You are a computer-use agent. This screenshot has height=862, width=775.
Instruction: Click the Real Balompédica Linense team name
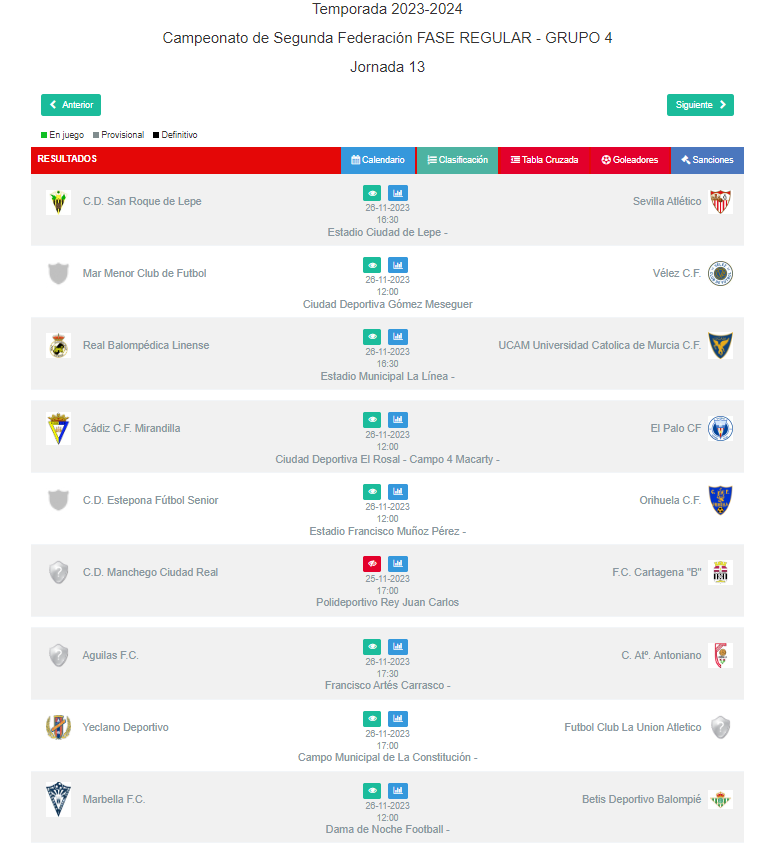(146, 345)
